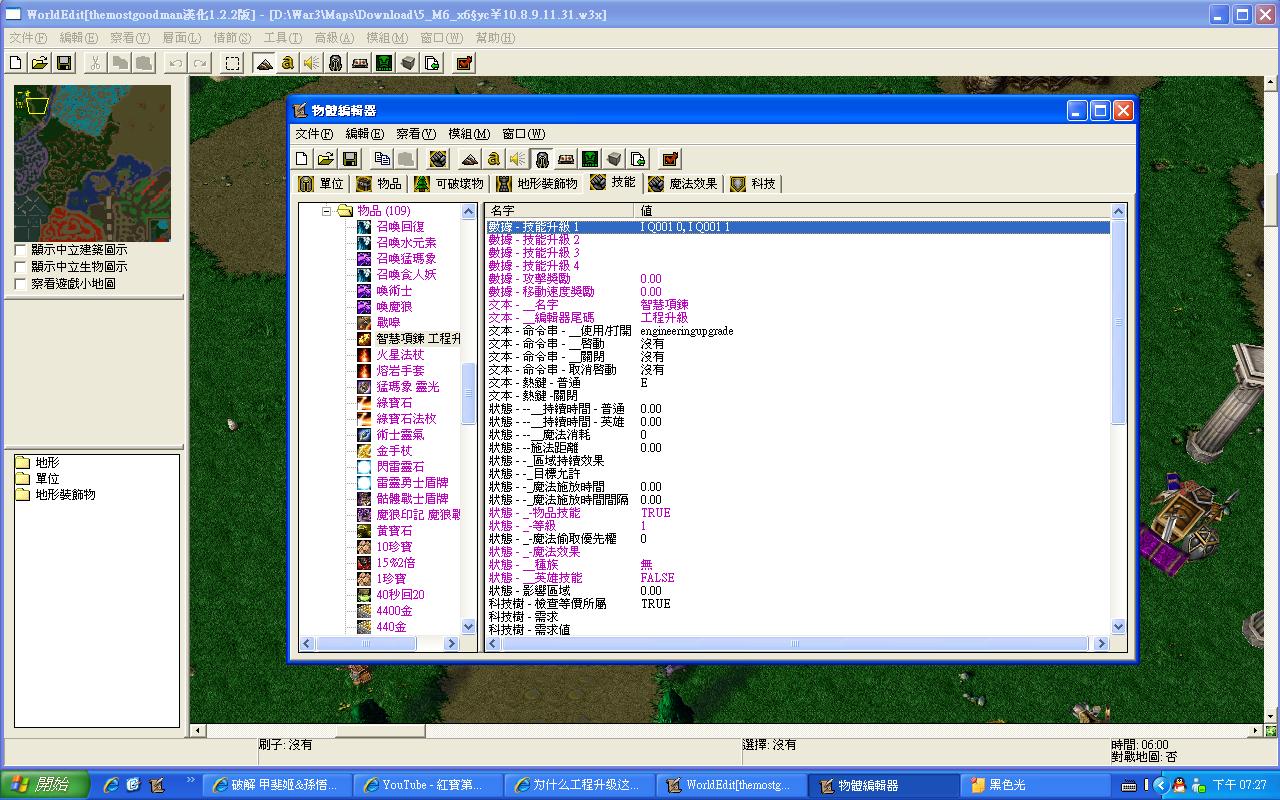Click 值 column header

click(x=872, y=211)
